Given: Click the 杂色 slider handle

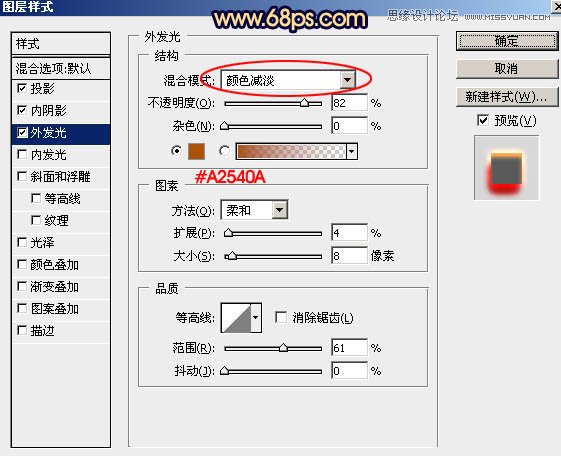Looking at the screenshot, I should (225, 126).
